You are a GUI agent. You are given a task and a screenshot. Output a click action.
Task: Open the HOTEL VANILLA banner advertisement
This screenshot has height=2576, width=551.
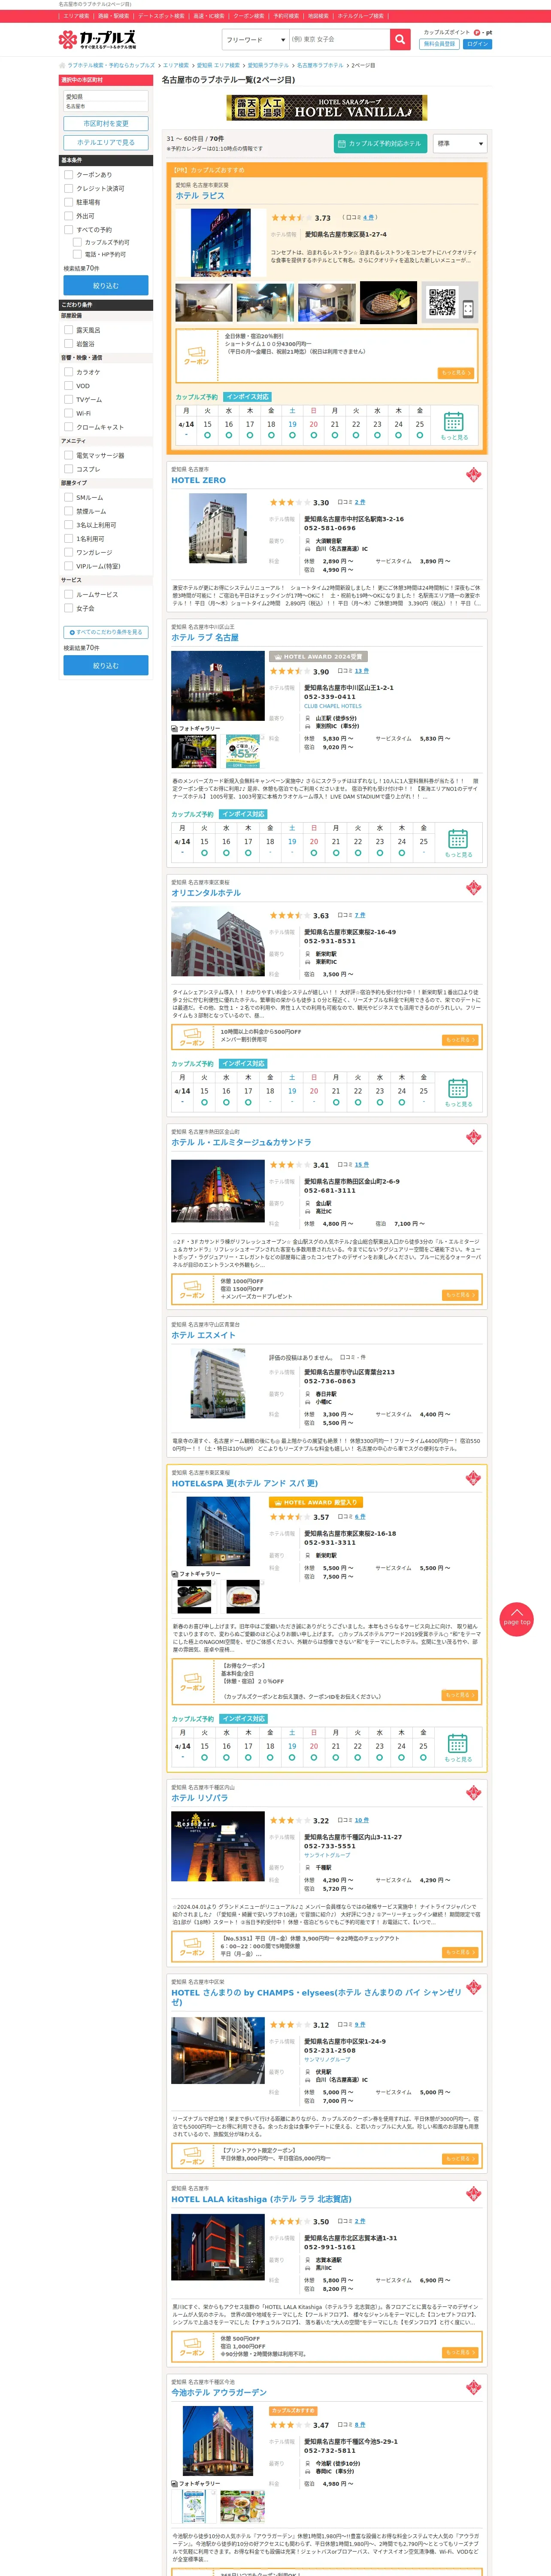click(x=327, y=108)
